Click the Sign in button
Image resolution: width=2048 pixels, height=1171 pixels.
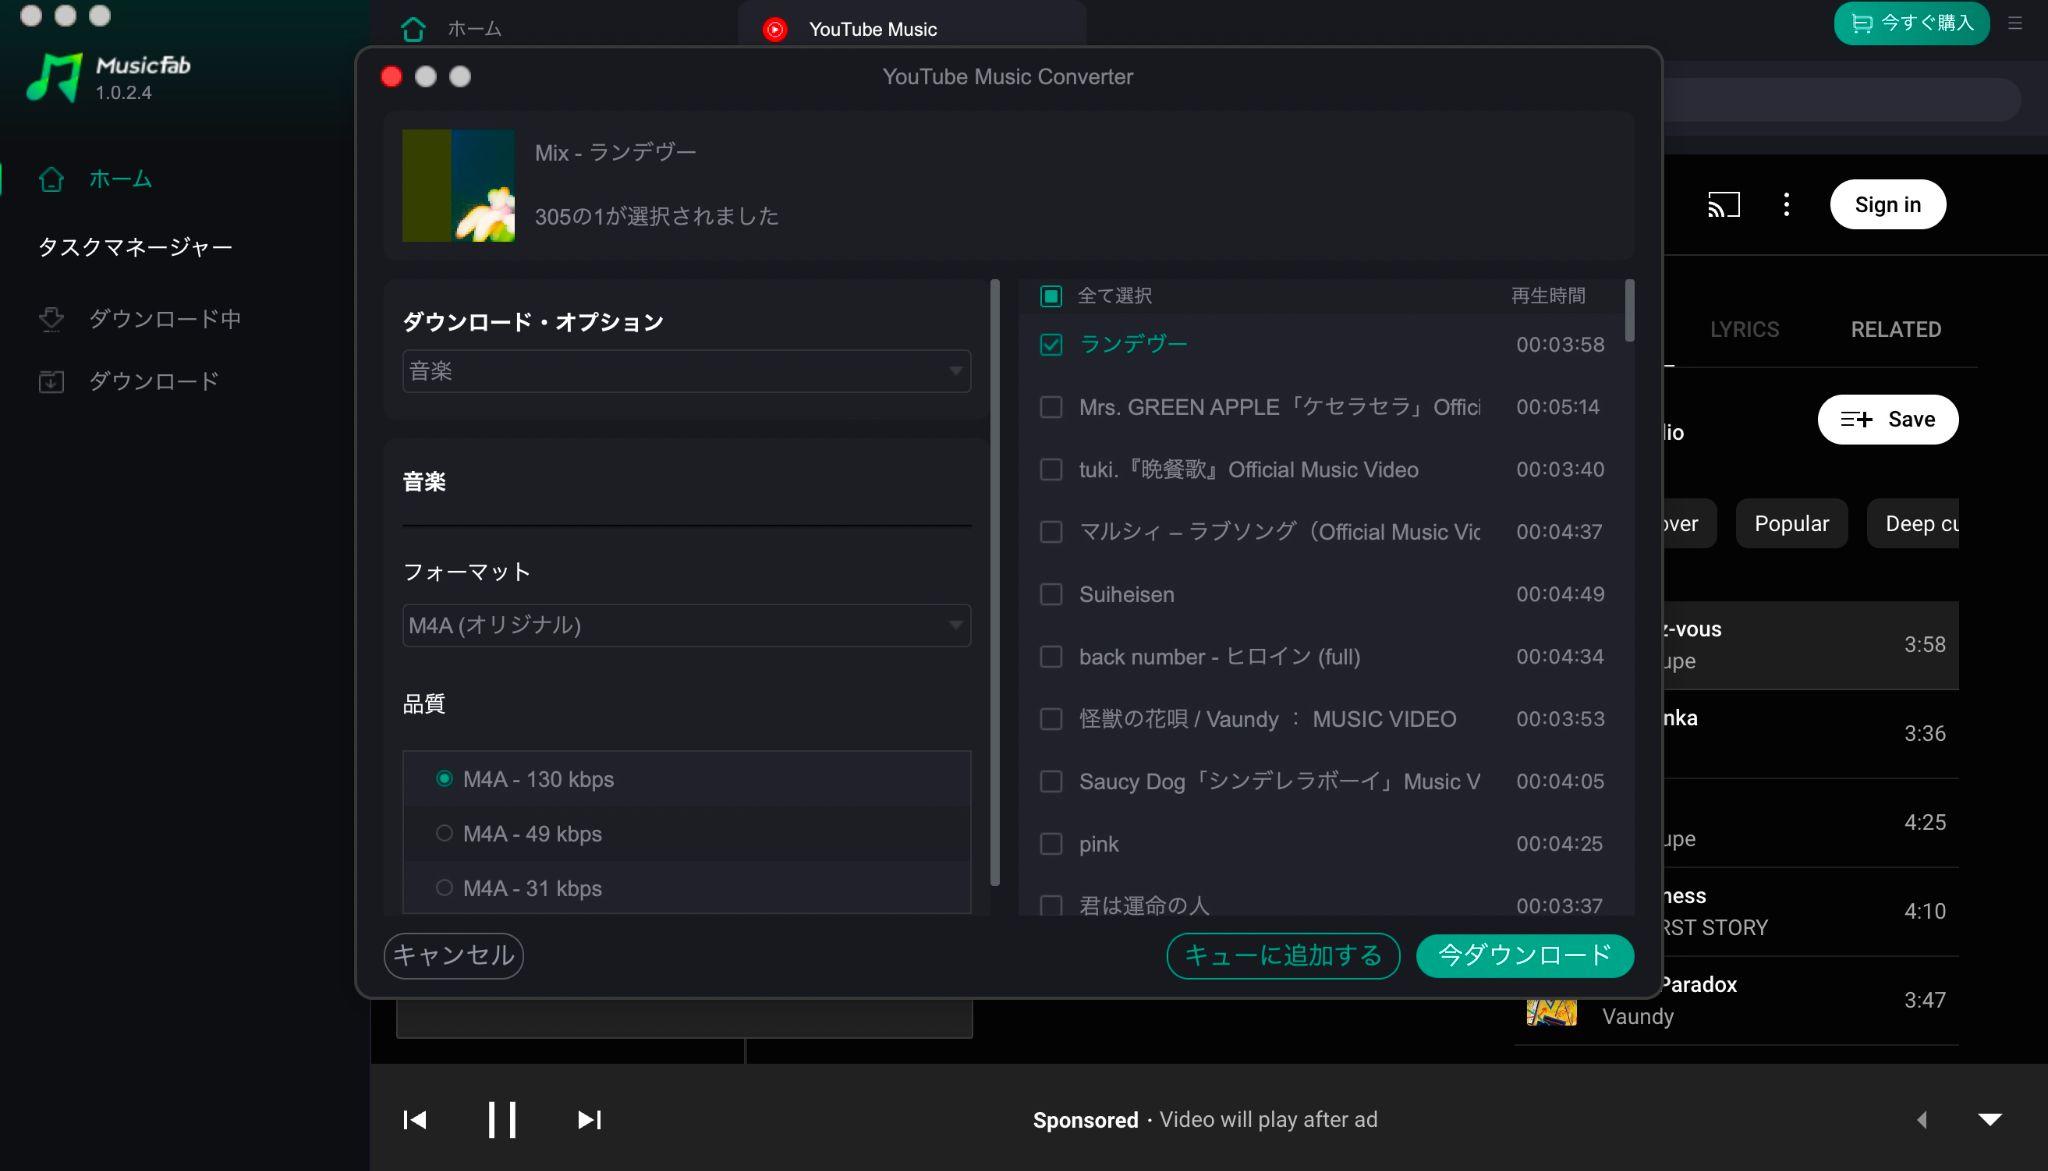tap(1887, 205)
